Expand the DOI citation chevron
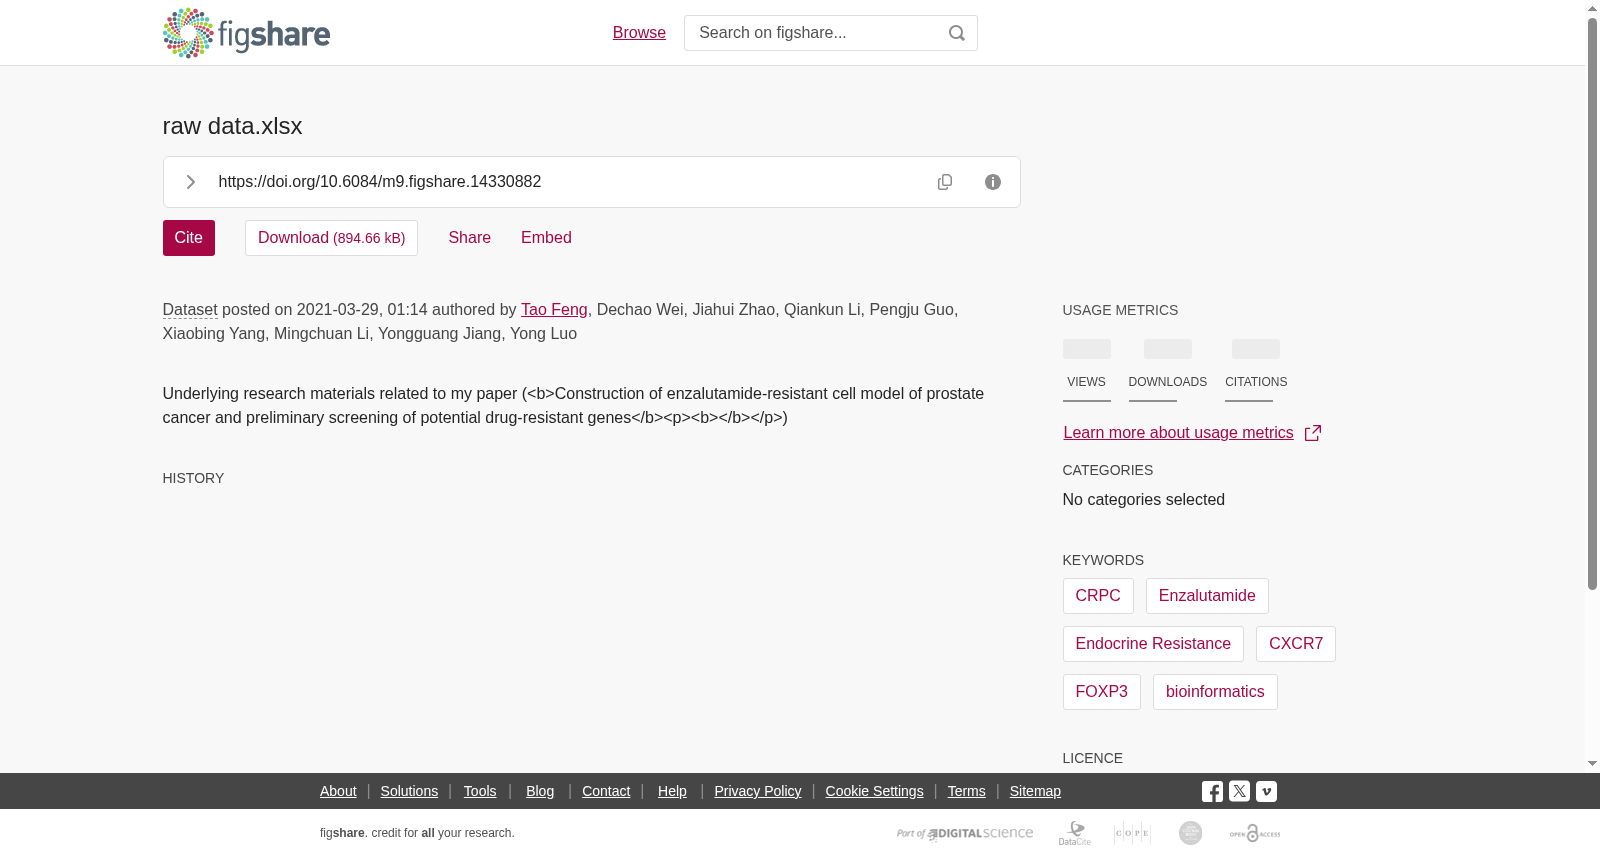1600x857 pixels. coord(190,182)
